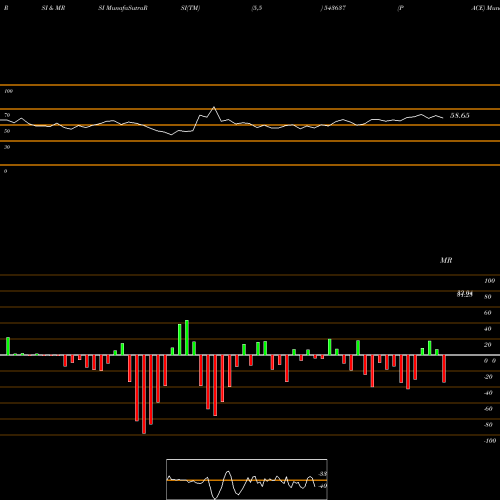Select the deepest red histogram bar
Image resolution: width=500 pixels, height=500 pixels.
point(144,394)
